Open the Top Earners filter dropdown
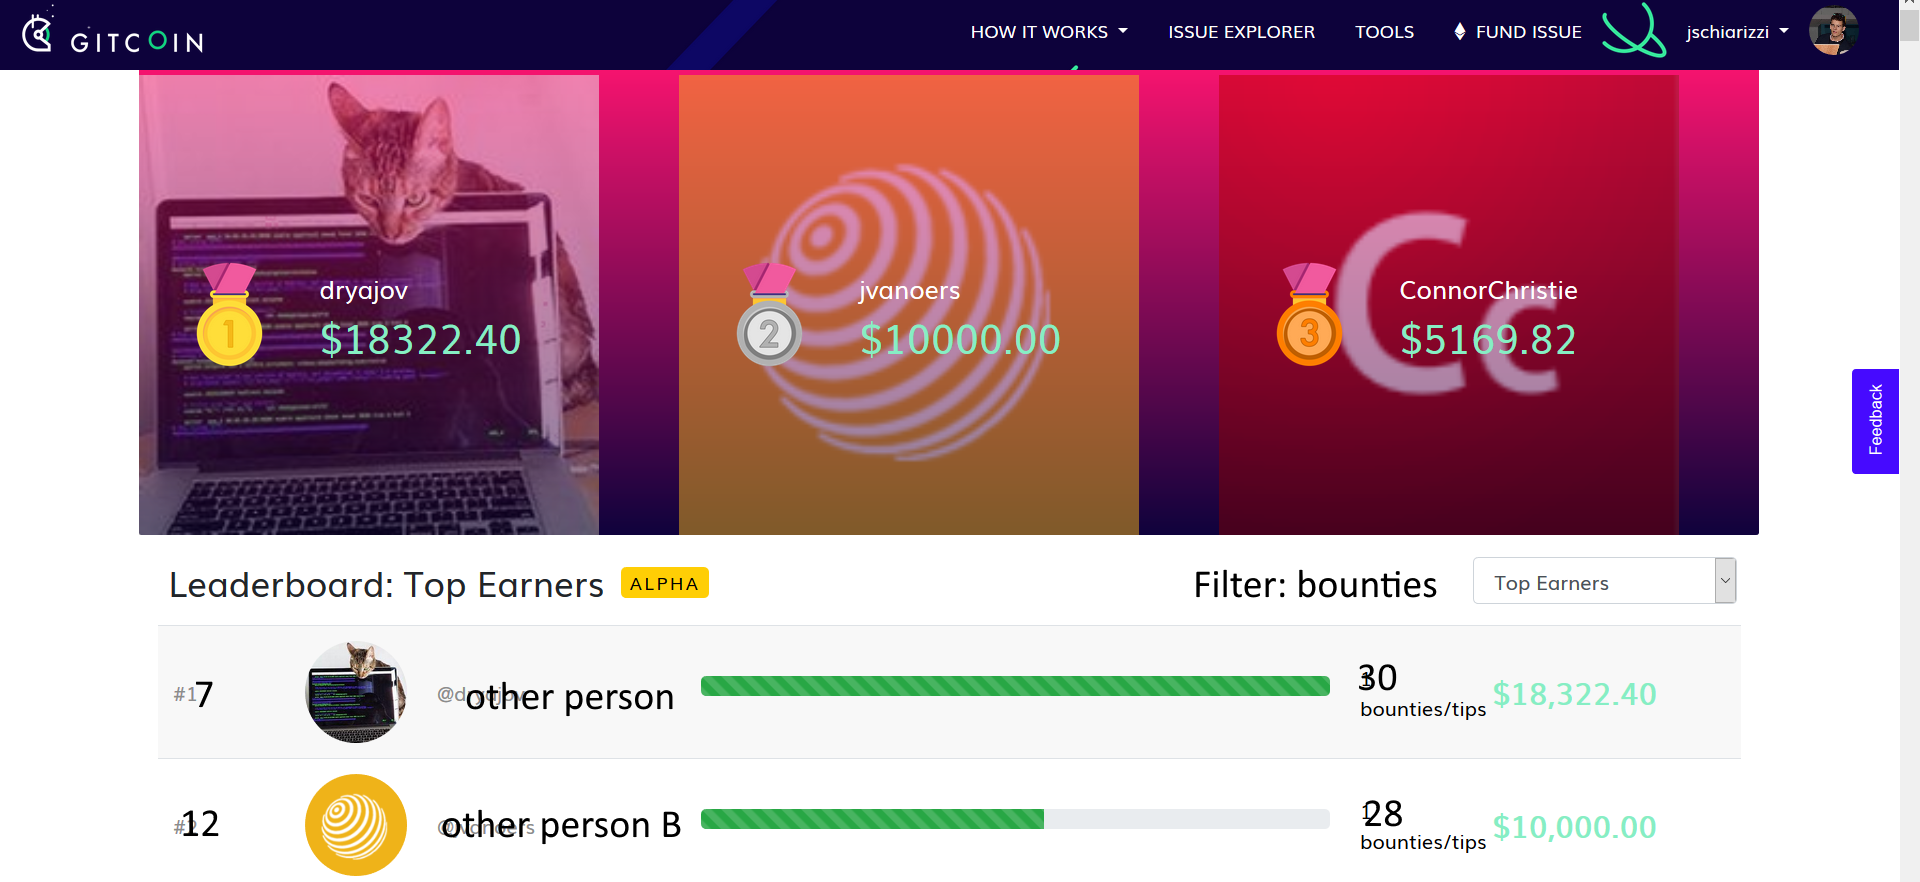The height and width of the screenshot is (882, 1920). click(1603, 580)
